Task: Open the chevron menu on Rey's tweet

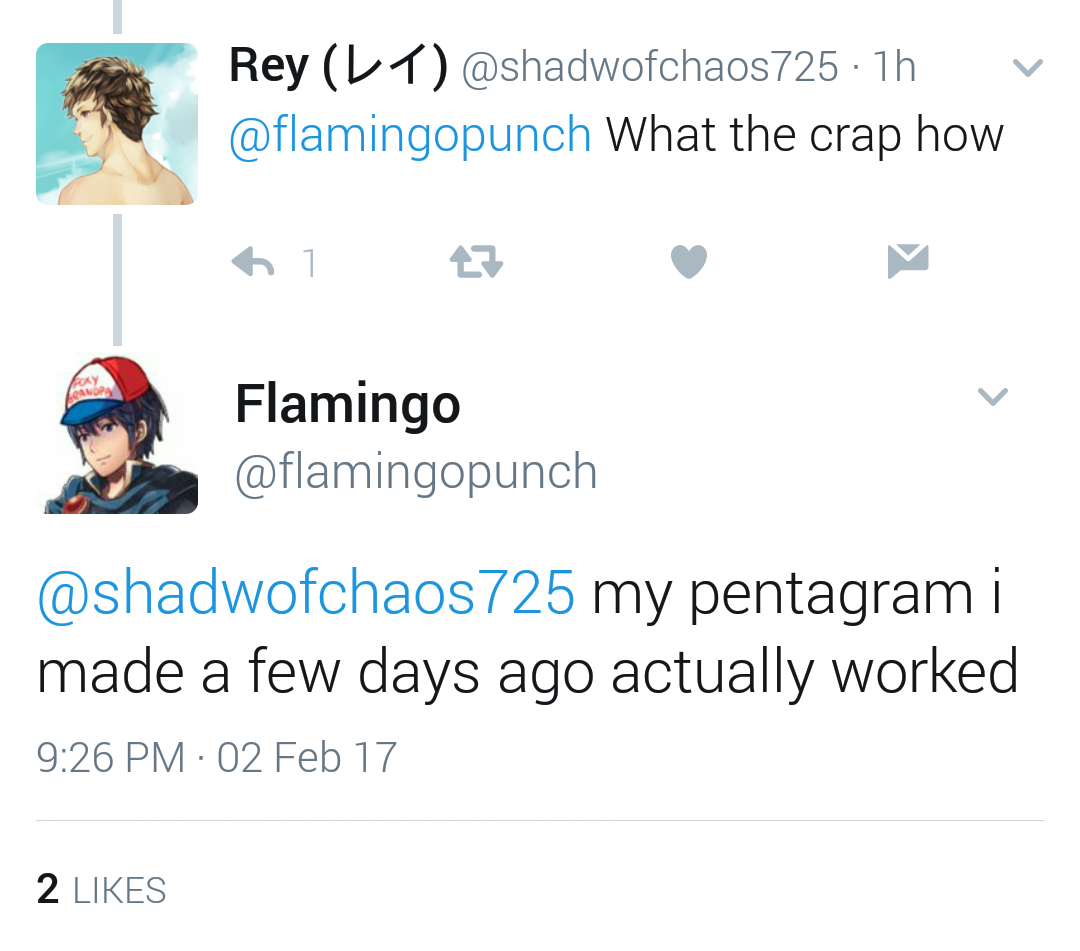Action: [x=1028, y=69]
